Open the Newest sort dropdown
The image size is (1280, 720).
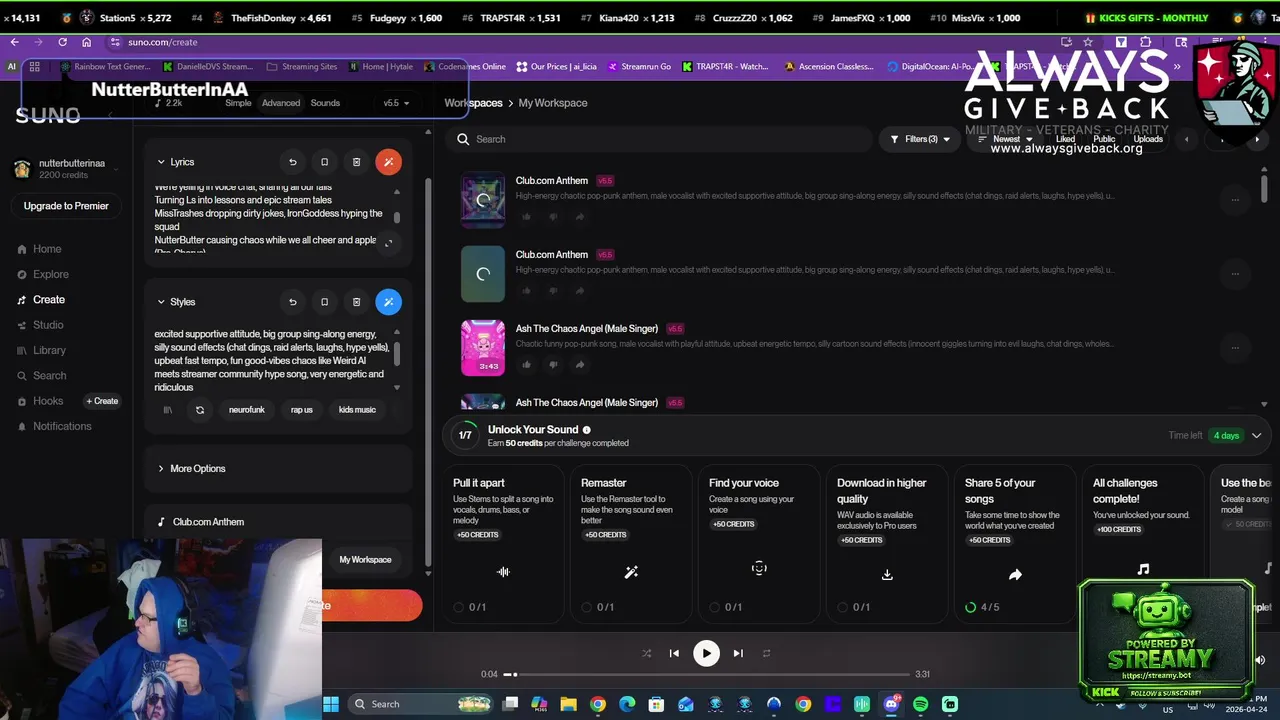[x=1006, y=139]
